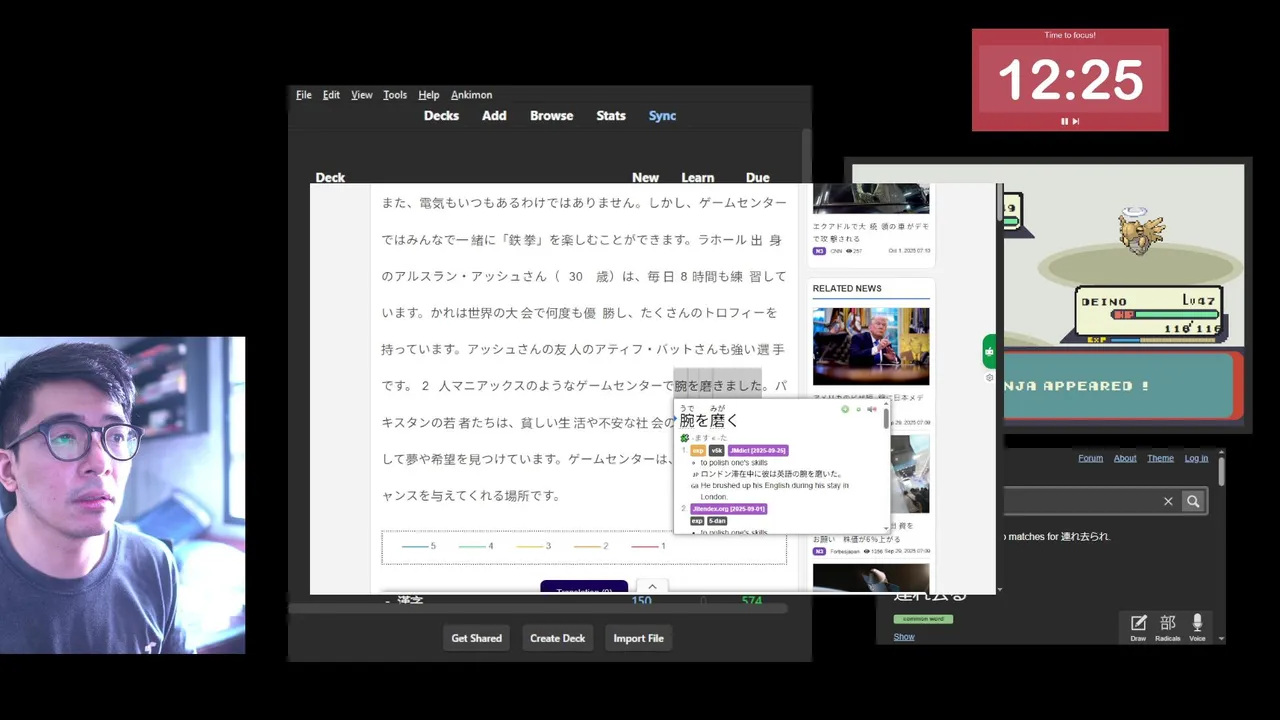This screenshot has height=720, width=1280.
Task: Click the New column header in Anki
Action: (x=645, y=177)
